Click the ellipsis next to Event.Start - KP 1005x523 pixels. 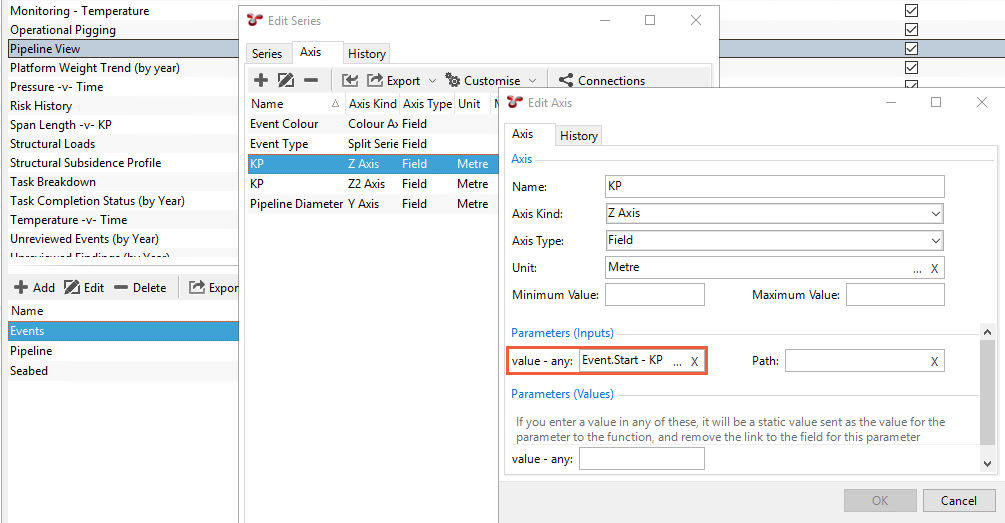(x=677, y=362)
